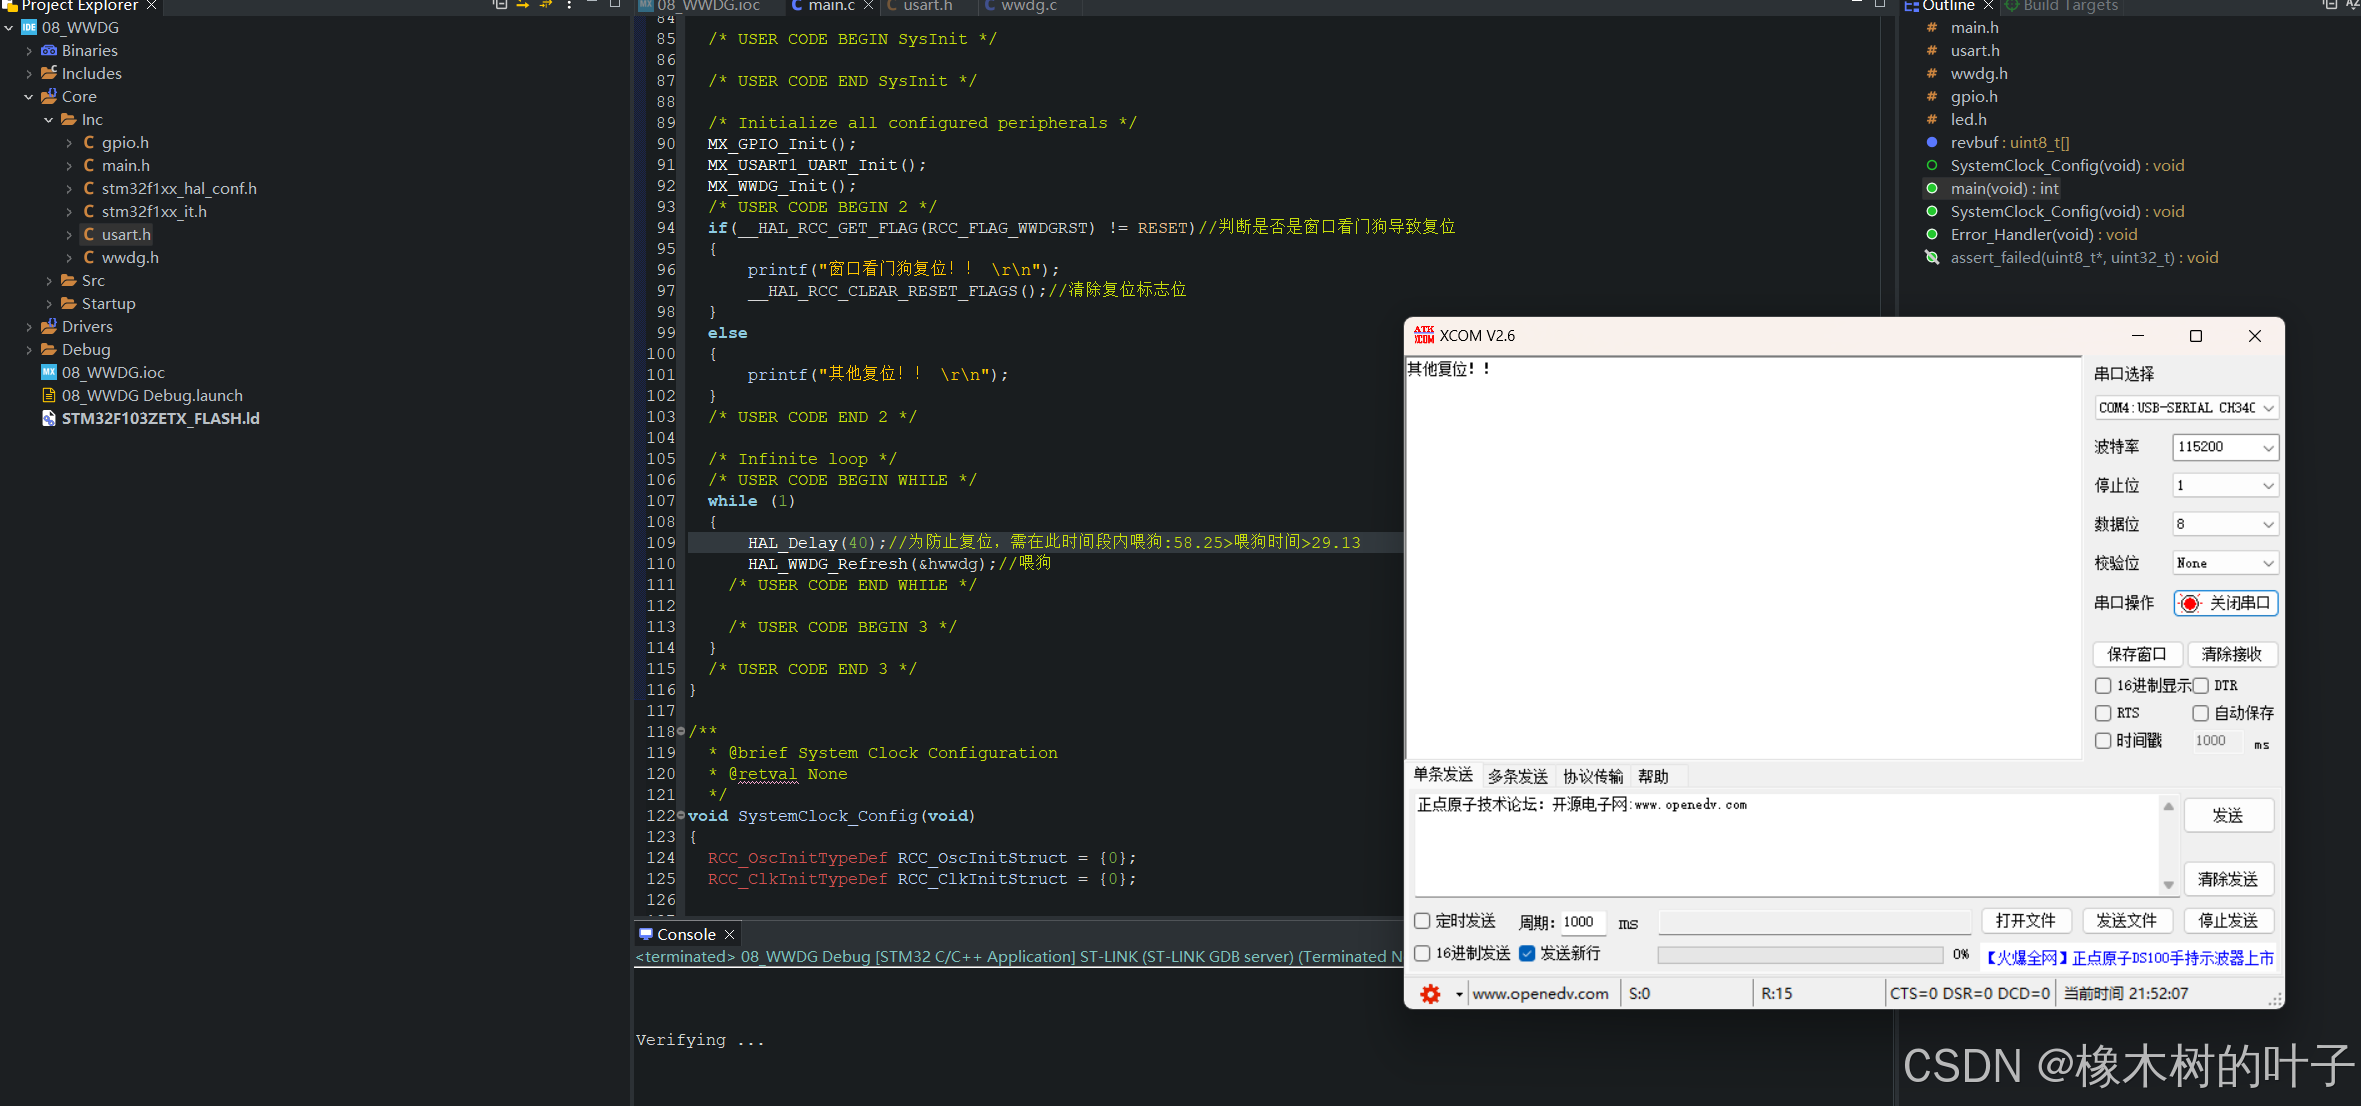Switch to the 多条发送 tab
2361x1106 pixels.
tap(1517, 776)
